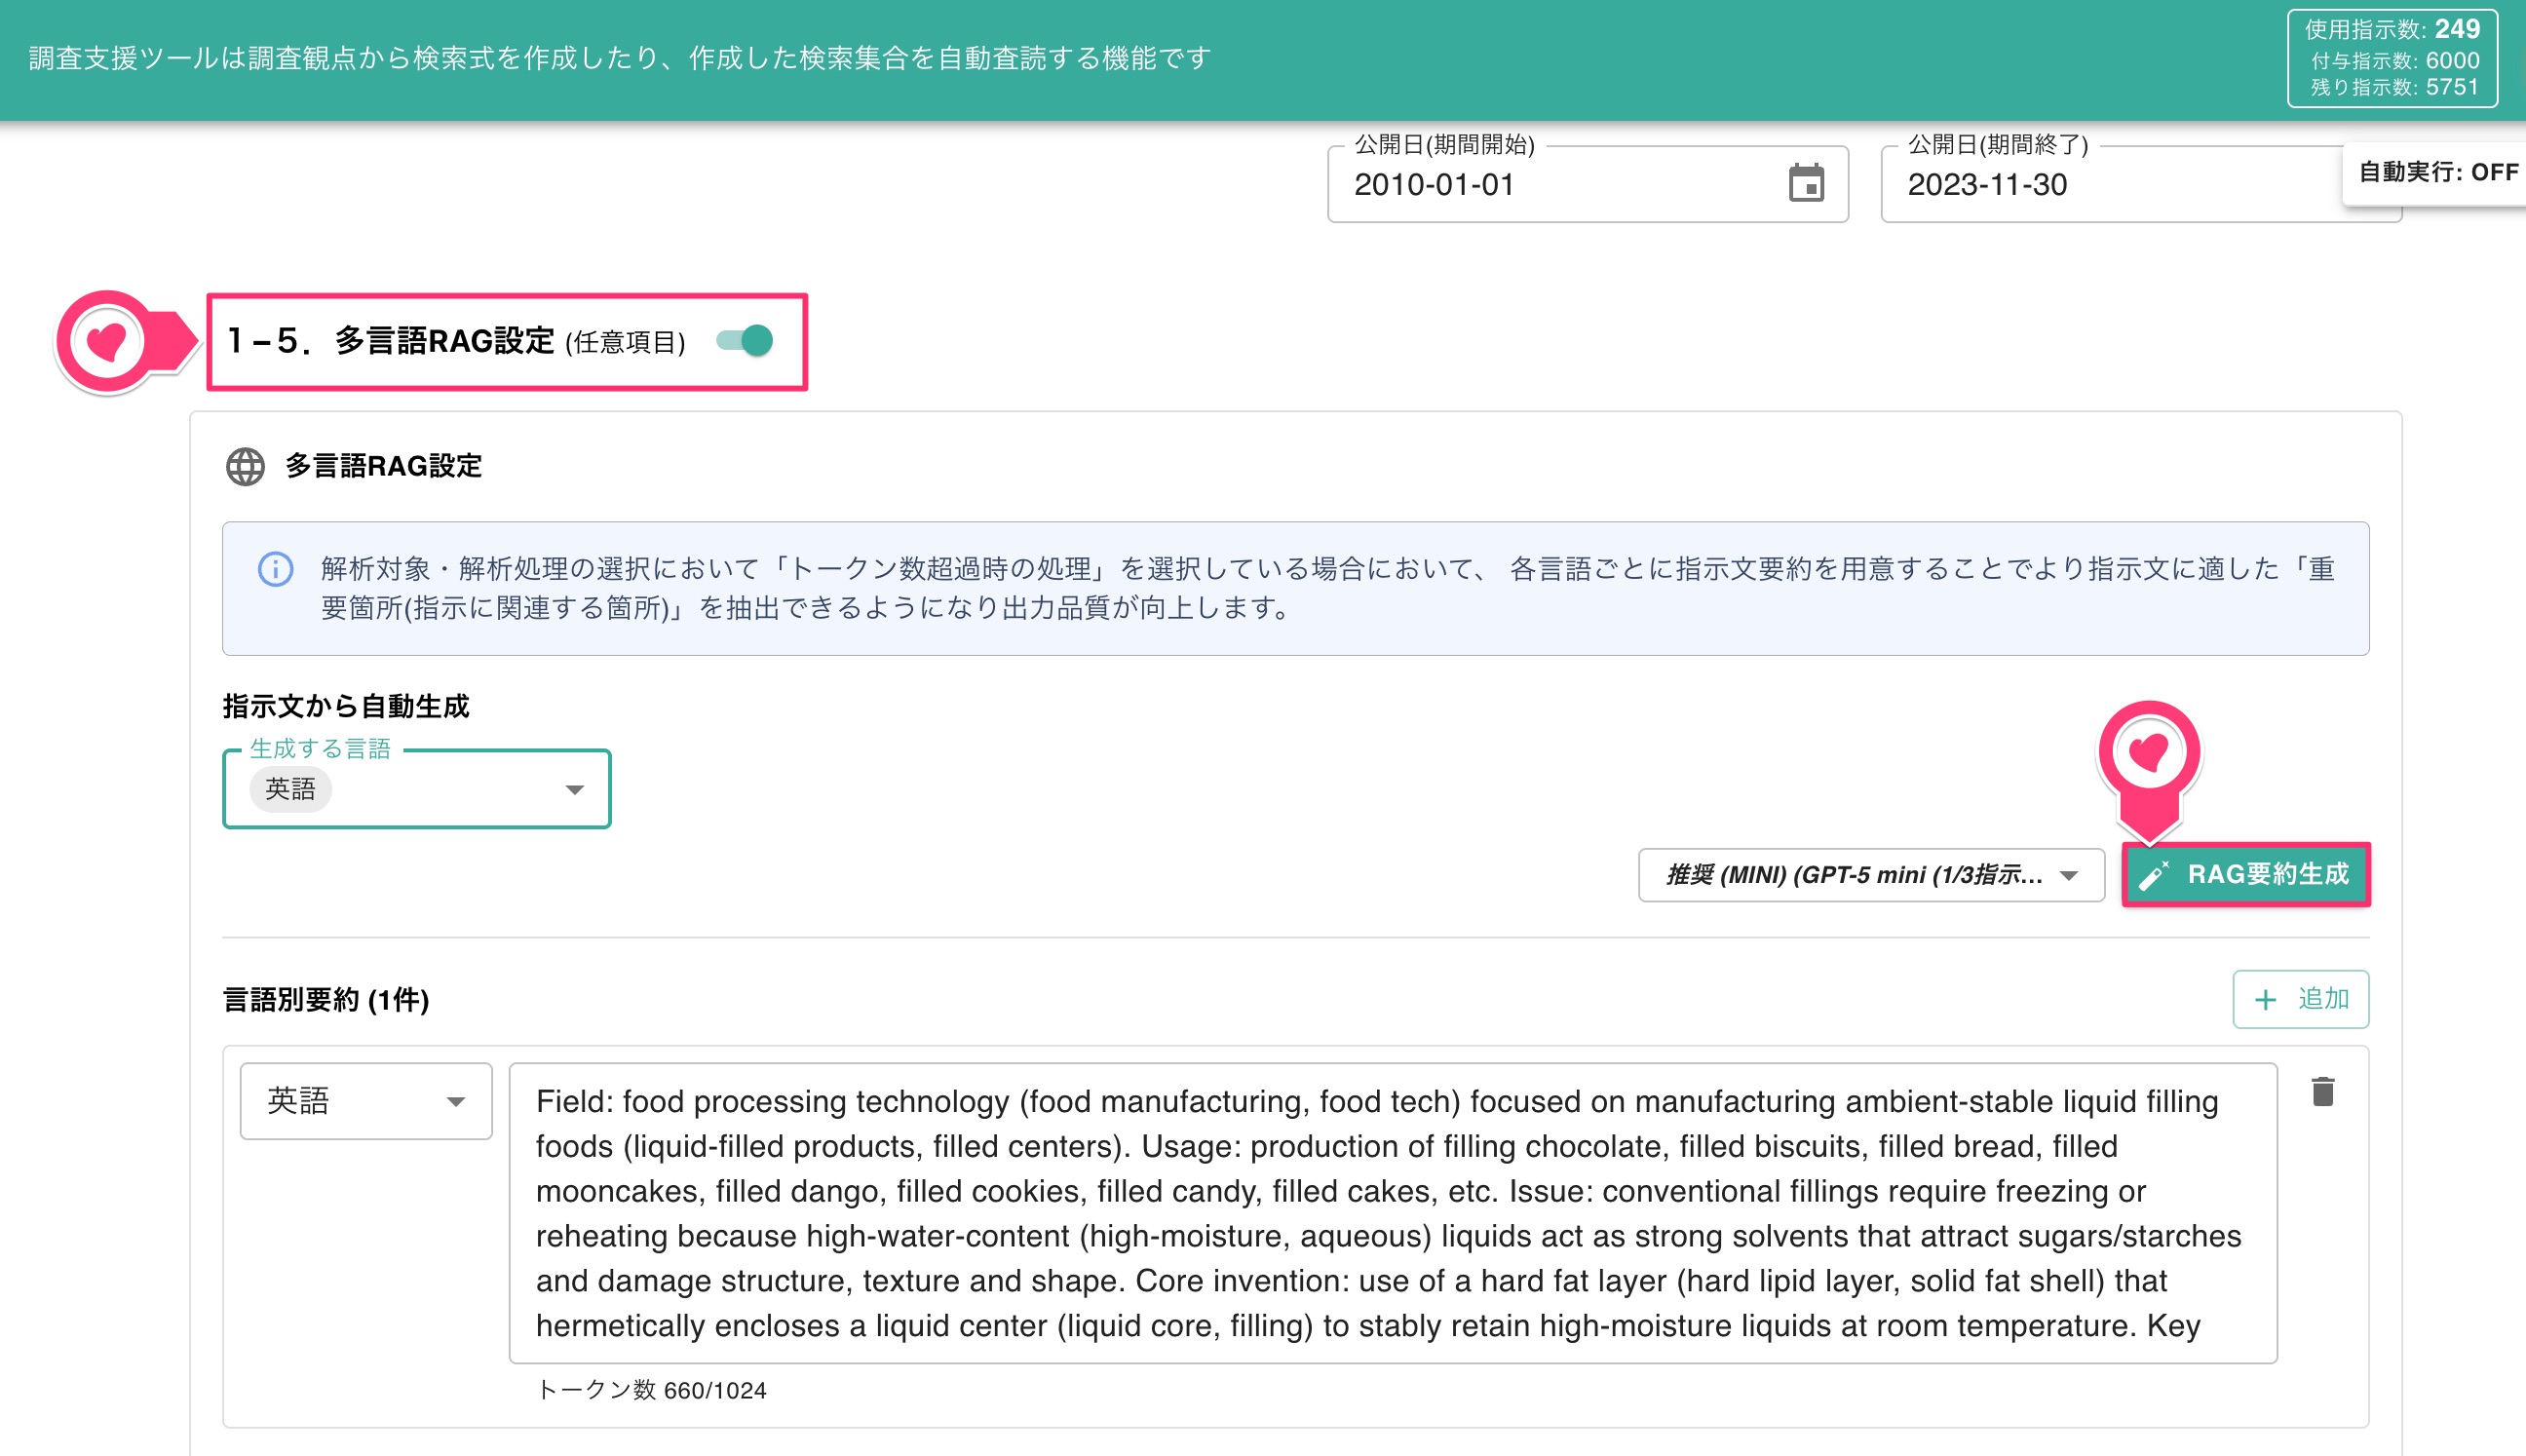This screenshot has height=1456, width=2526.
Task: Click the 調査支援ツール description banner text
Action: click(620, 58)
